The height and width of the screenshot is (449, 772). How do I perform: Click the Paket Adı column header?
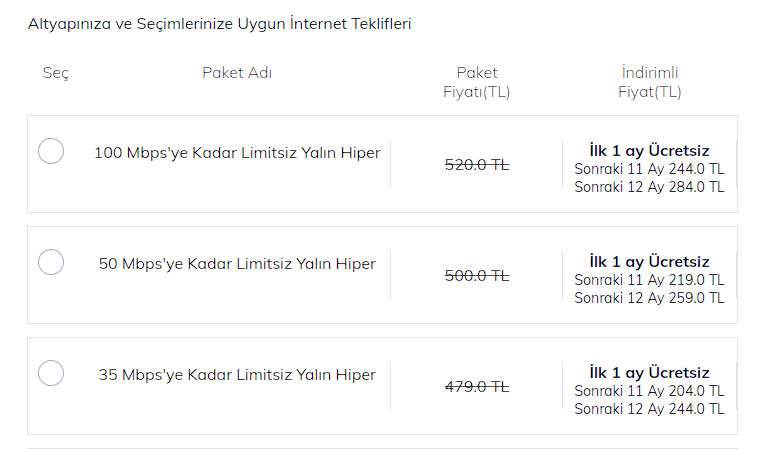click(x=237, y=72)
